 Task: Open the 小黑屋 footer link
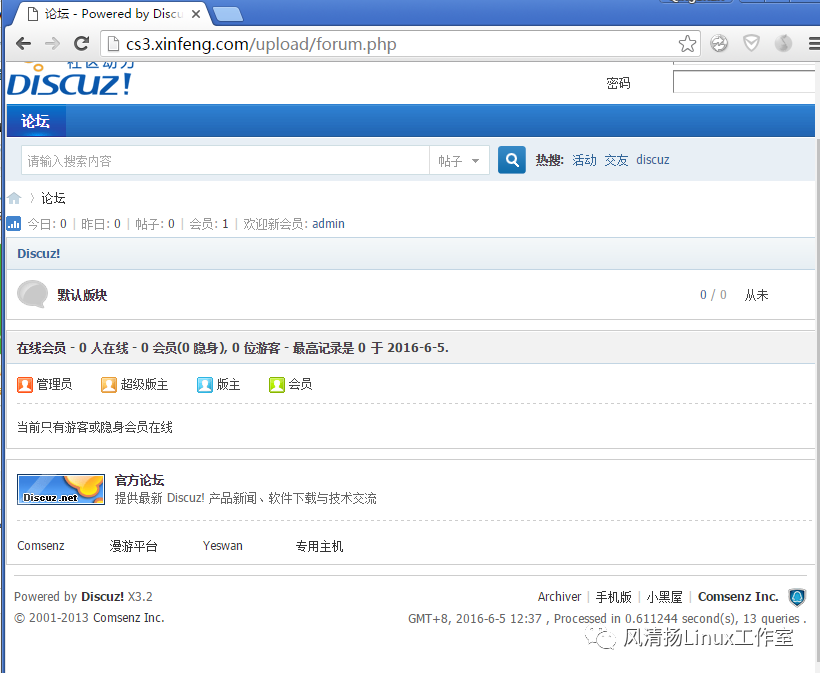[665, 597]
